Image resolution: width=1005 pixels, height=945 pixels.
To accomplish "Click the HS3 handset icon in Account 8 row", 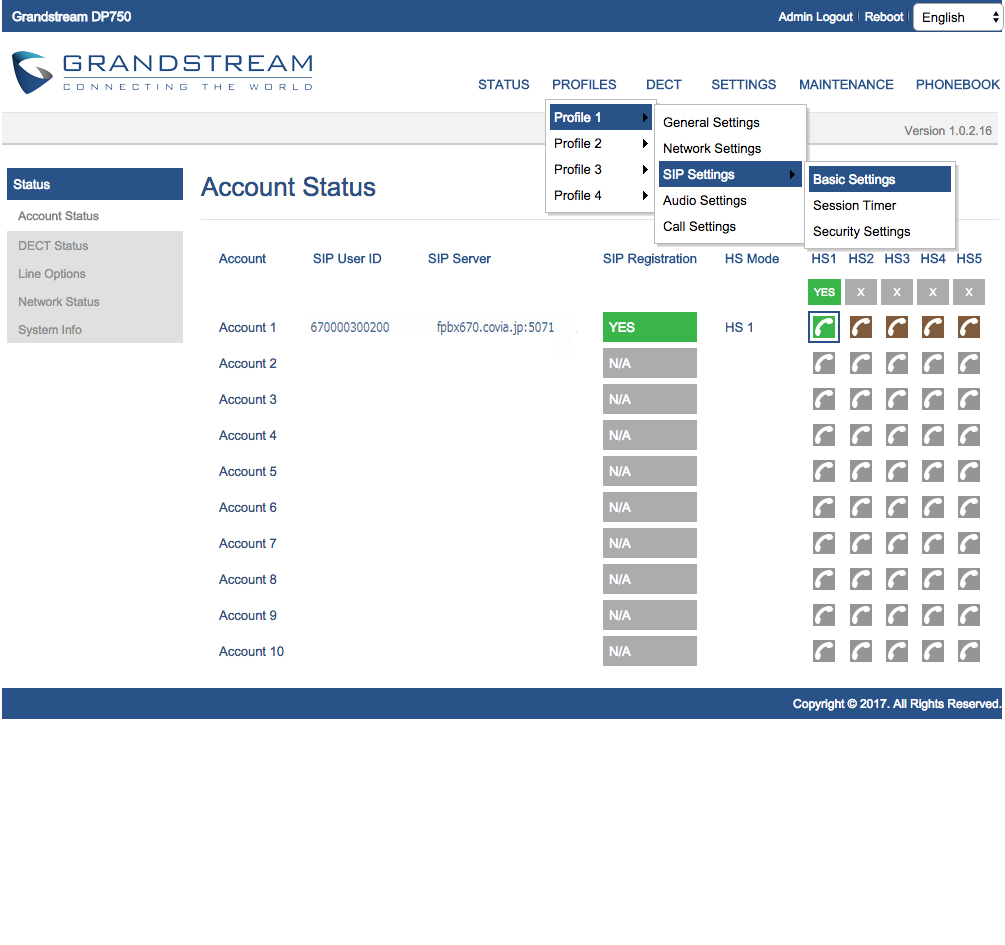I will coord(897,579).
